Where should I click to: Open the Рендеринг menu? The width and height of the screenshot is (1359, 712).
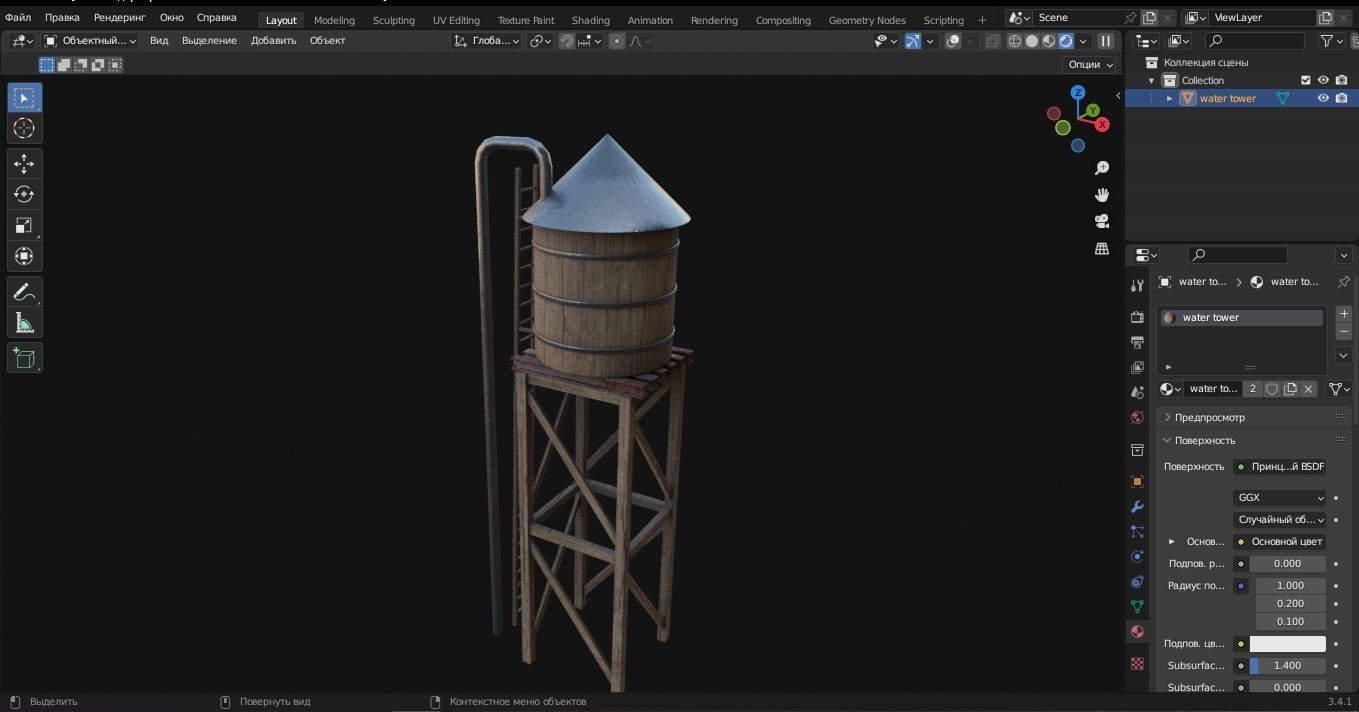tap(120, 18)
